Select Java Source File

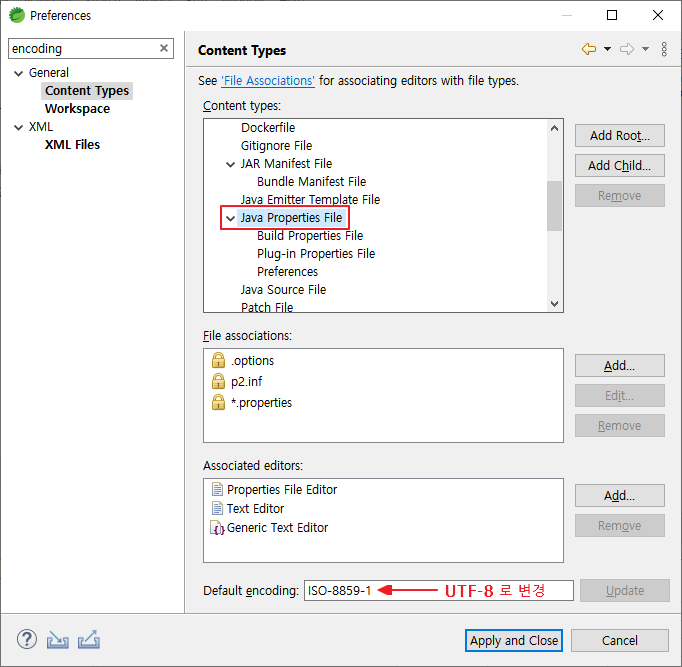[283, 290]
